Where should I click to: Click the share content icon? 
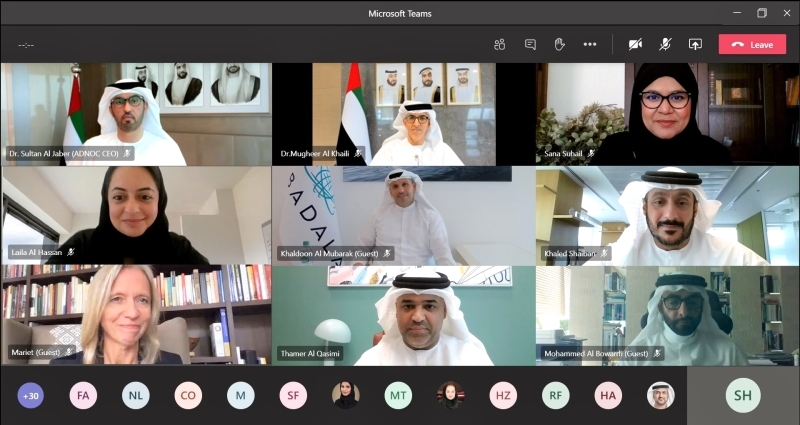[x=695, y=44]
